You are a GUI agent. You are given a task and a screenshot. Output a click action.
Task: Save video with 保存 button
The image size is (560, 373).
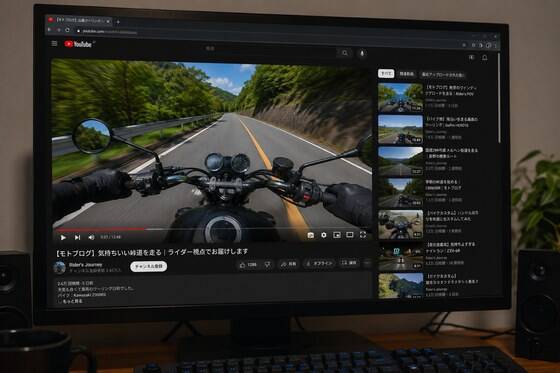(x=349, y=263)
